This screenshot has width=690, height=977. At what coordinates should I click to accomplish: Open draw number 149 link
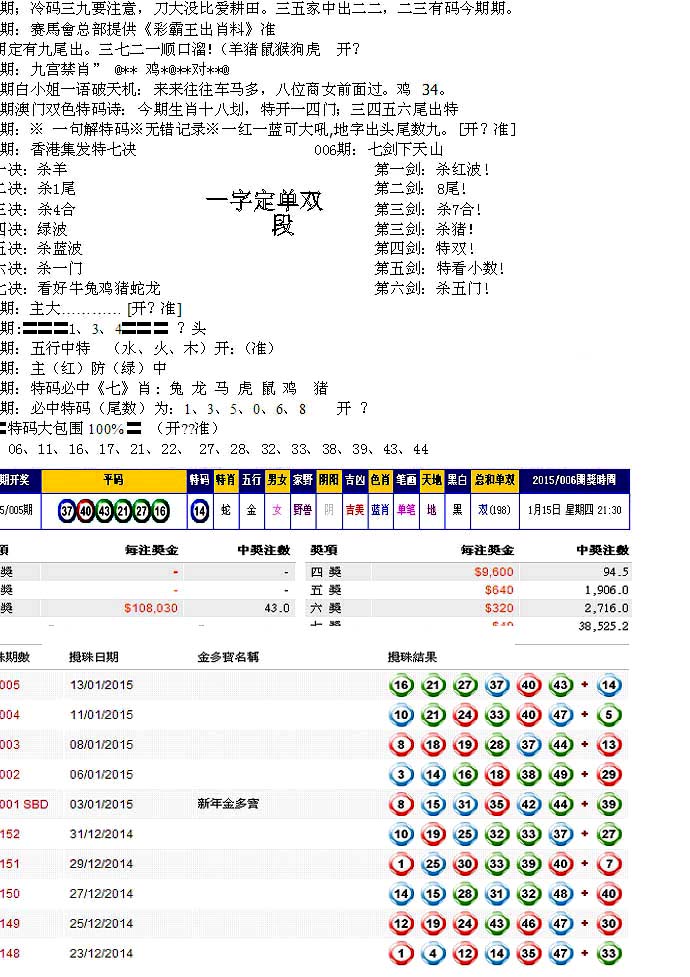click(10, 923)
